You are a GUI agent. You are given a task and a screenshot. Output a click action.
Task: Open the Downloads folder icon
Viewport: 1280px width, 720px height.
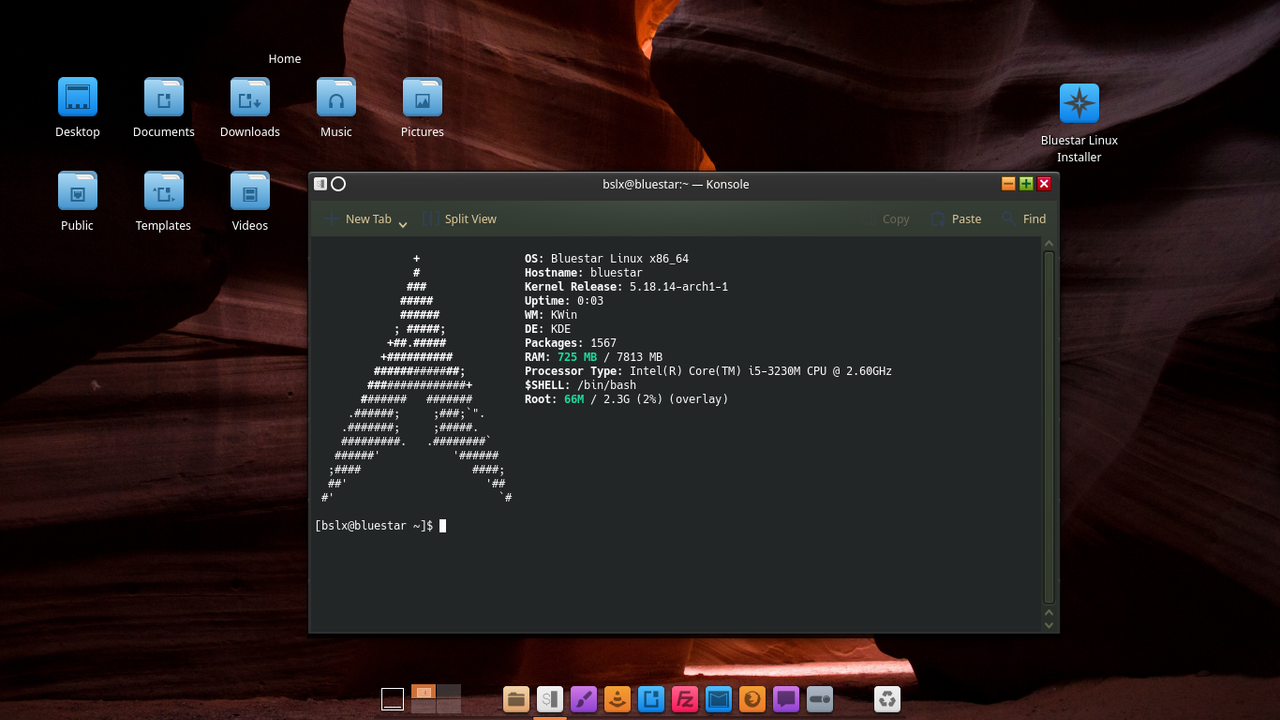pos(250,97)
